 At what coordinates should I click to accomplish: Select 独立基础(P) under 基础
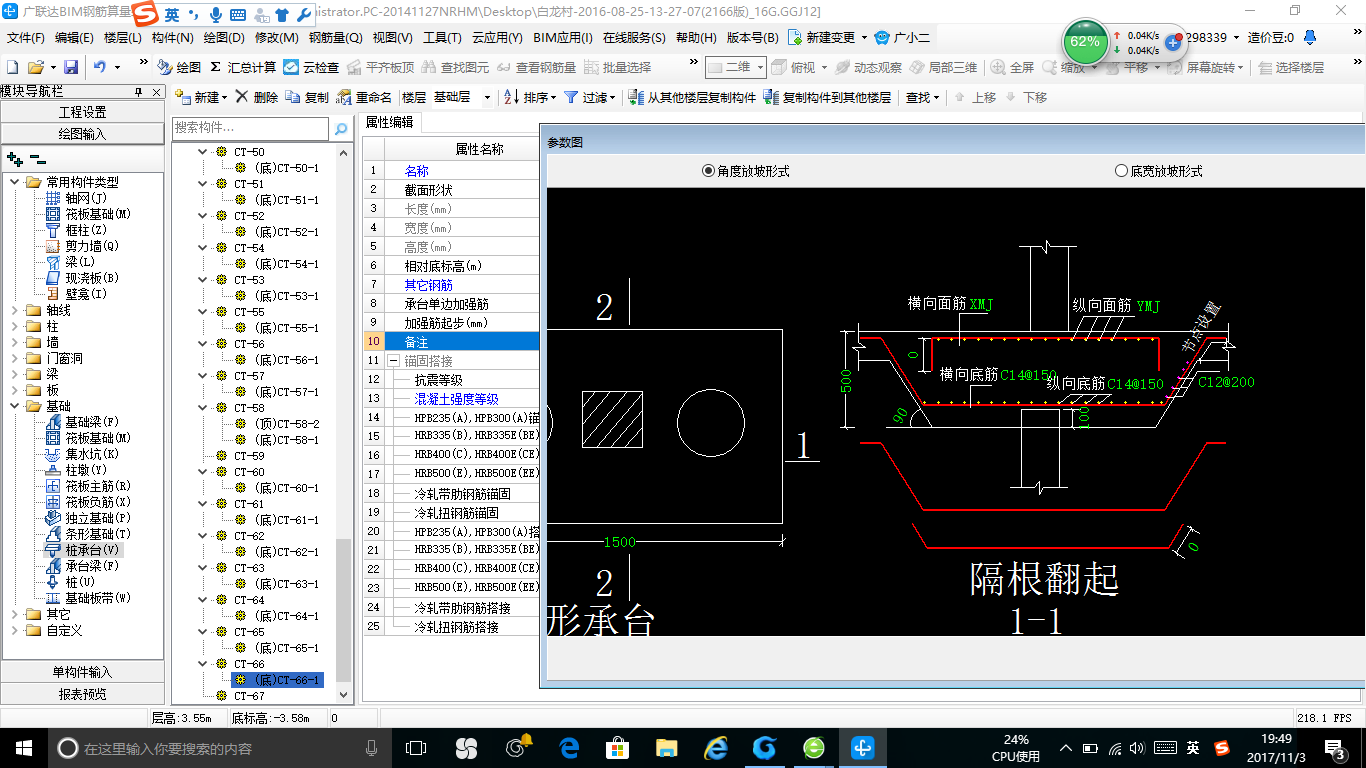89,518
